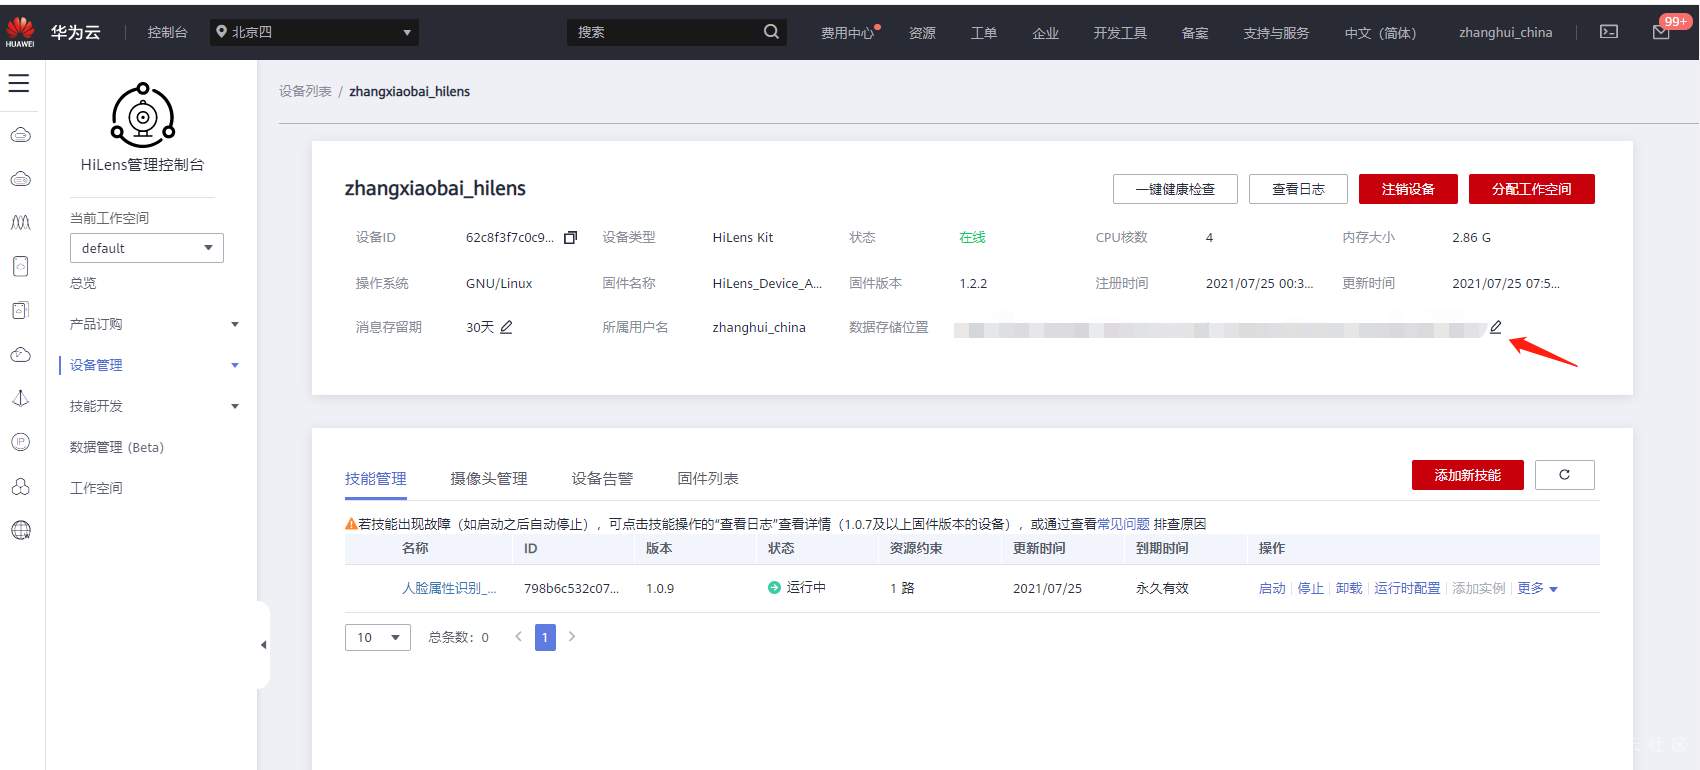1700x770 pixels.
Task: Click 启动 for the face skill
Action: (1272, 588)
